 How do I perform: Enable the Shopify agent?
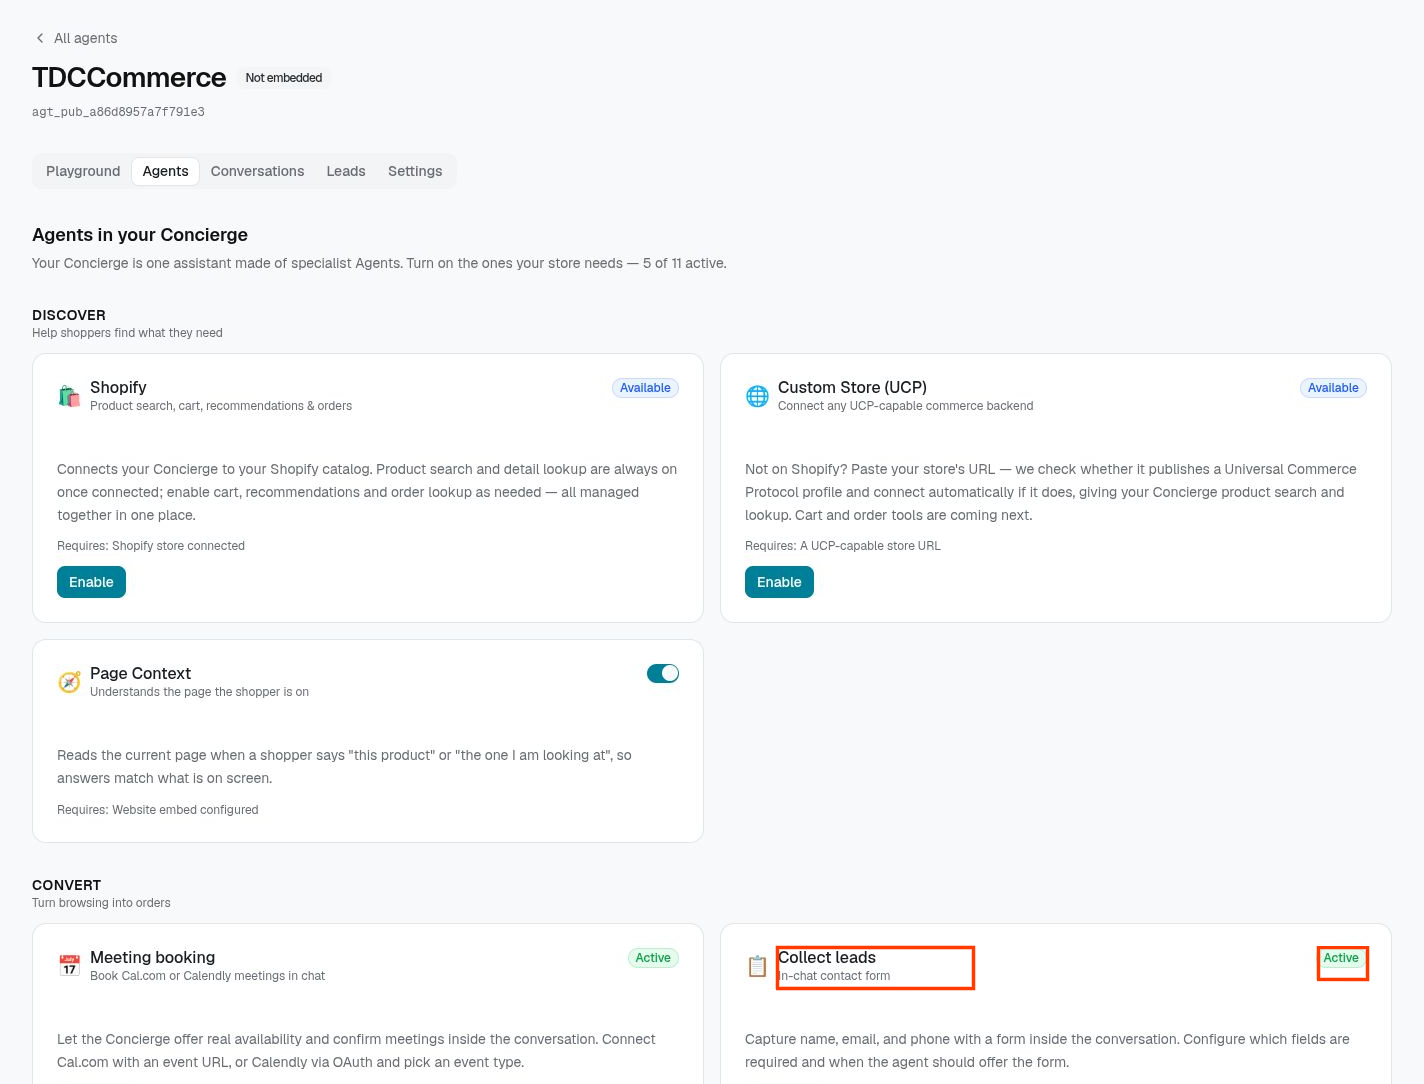91,582
